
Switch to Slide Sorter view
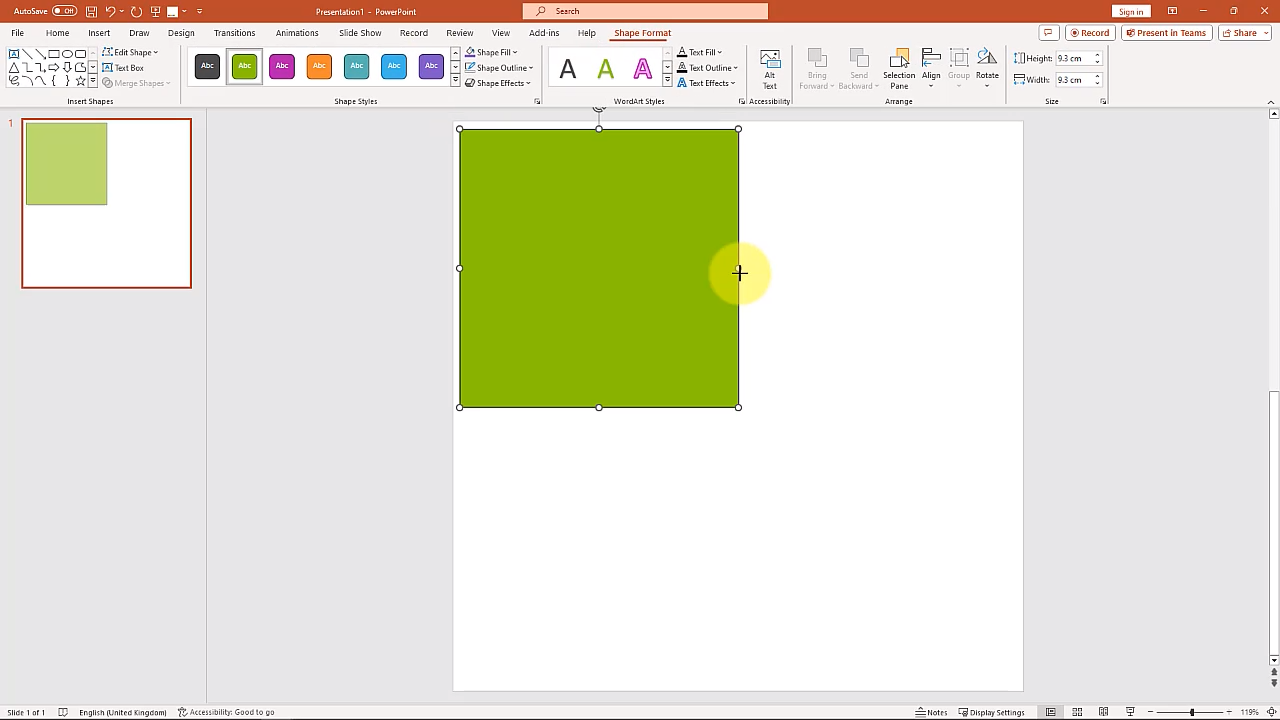[x=1077, y=712]
